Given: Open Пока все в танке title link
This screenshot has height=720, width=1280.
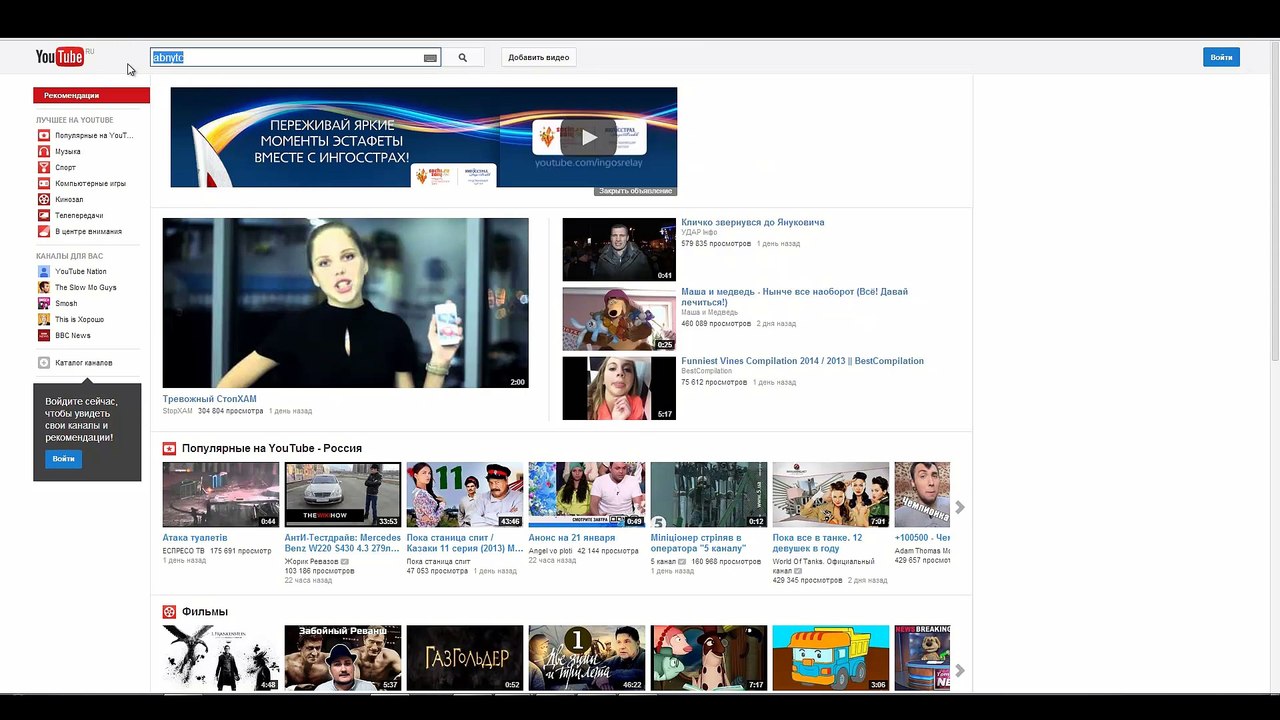Looking at the screenshot, I should coord(818,543).
